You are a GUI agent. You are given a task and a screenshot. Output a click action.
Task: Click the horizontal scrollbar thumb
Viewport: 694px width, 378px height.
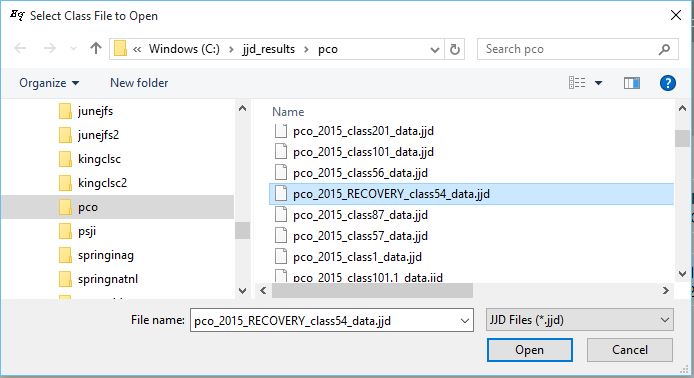(372, 290)
